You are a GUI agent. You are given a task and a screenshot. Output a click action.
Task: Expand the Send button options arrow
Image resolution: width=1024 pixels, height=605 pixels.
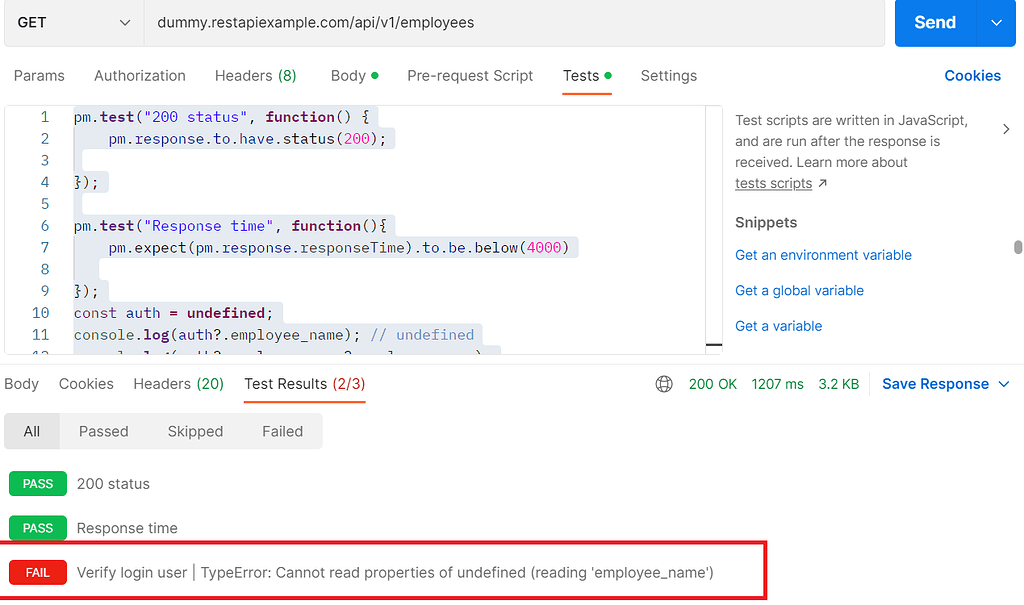(996, 22)
